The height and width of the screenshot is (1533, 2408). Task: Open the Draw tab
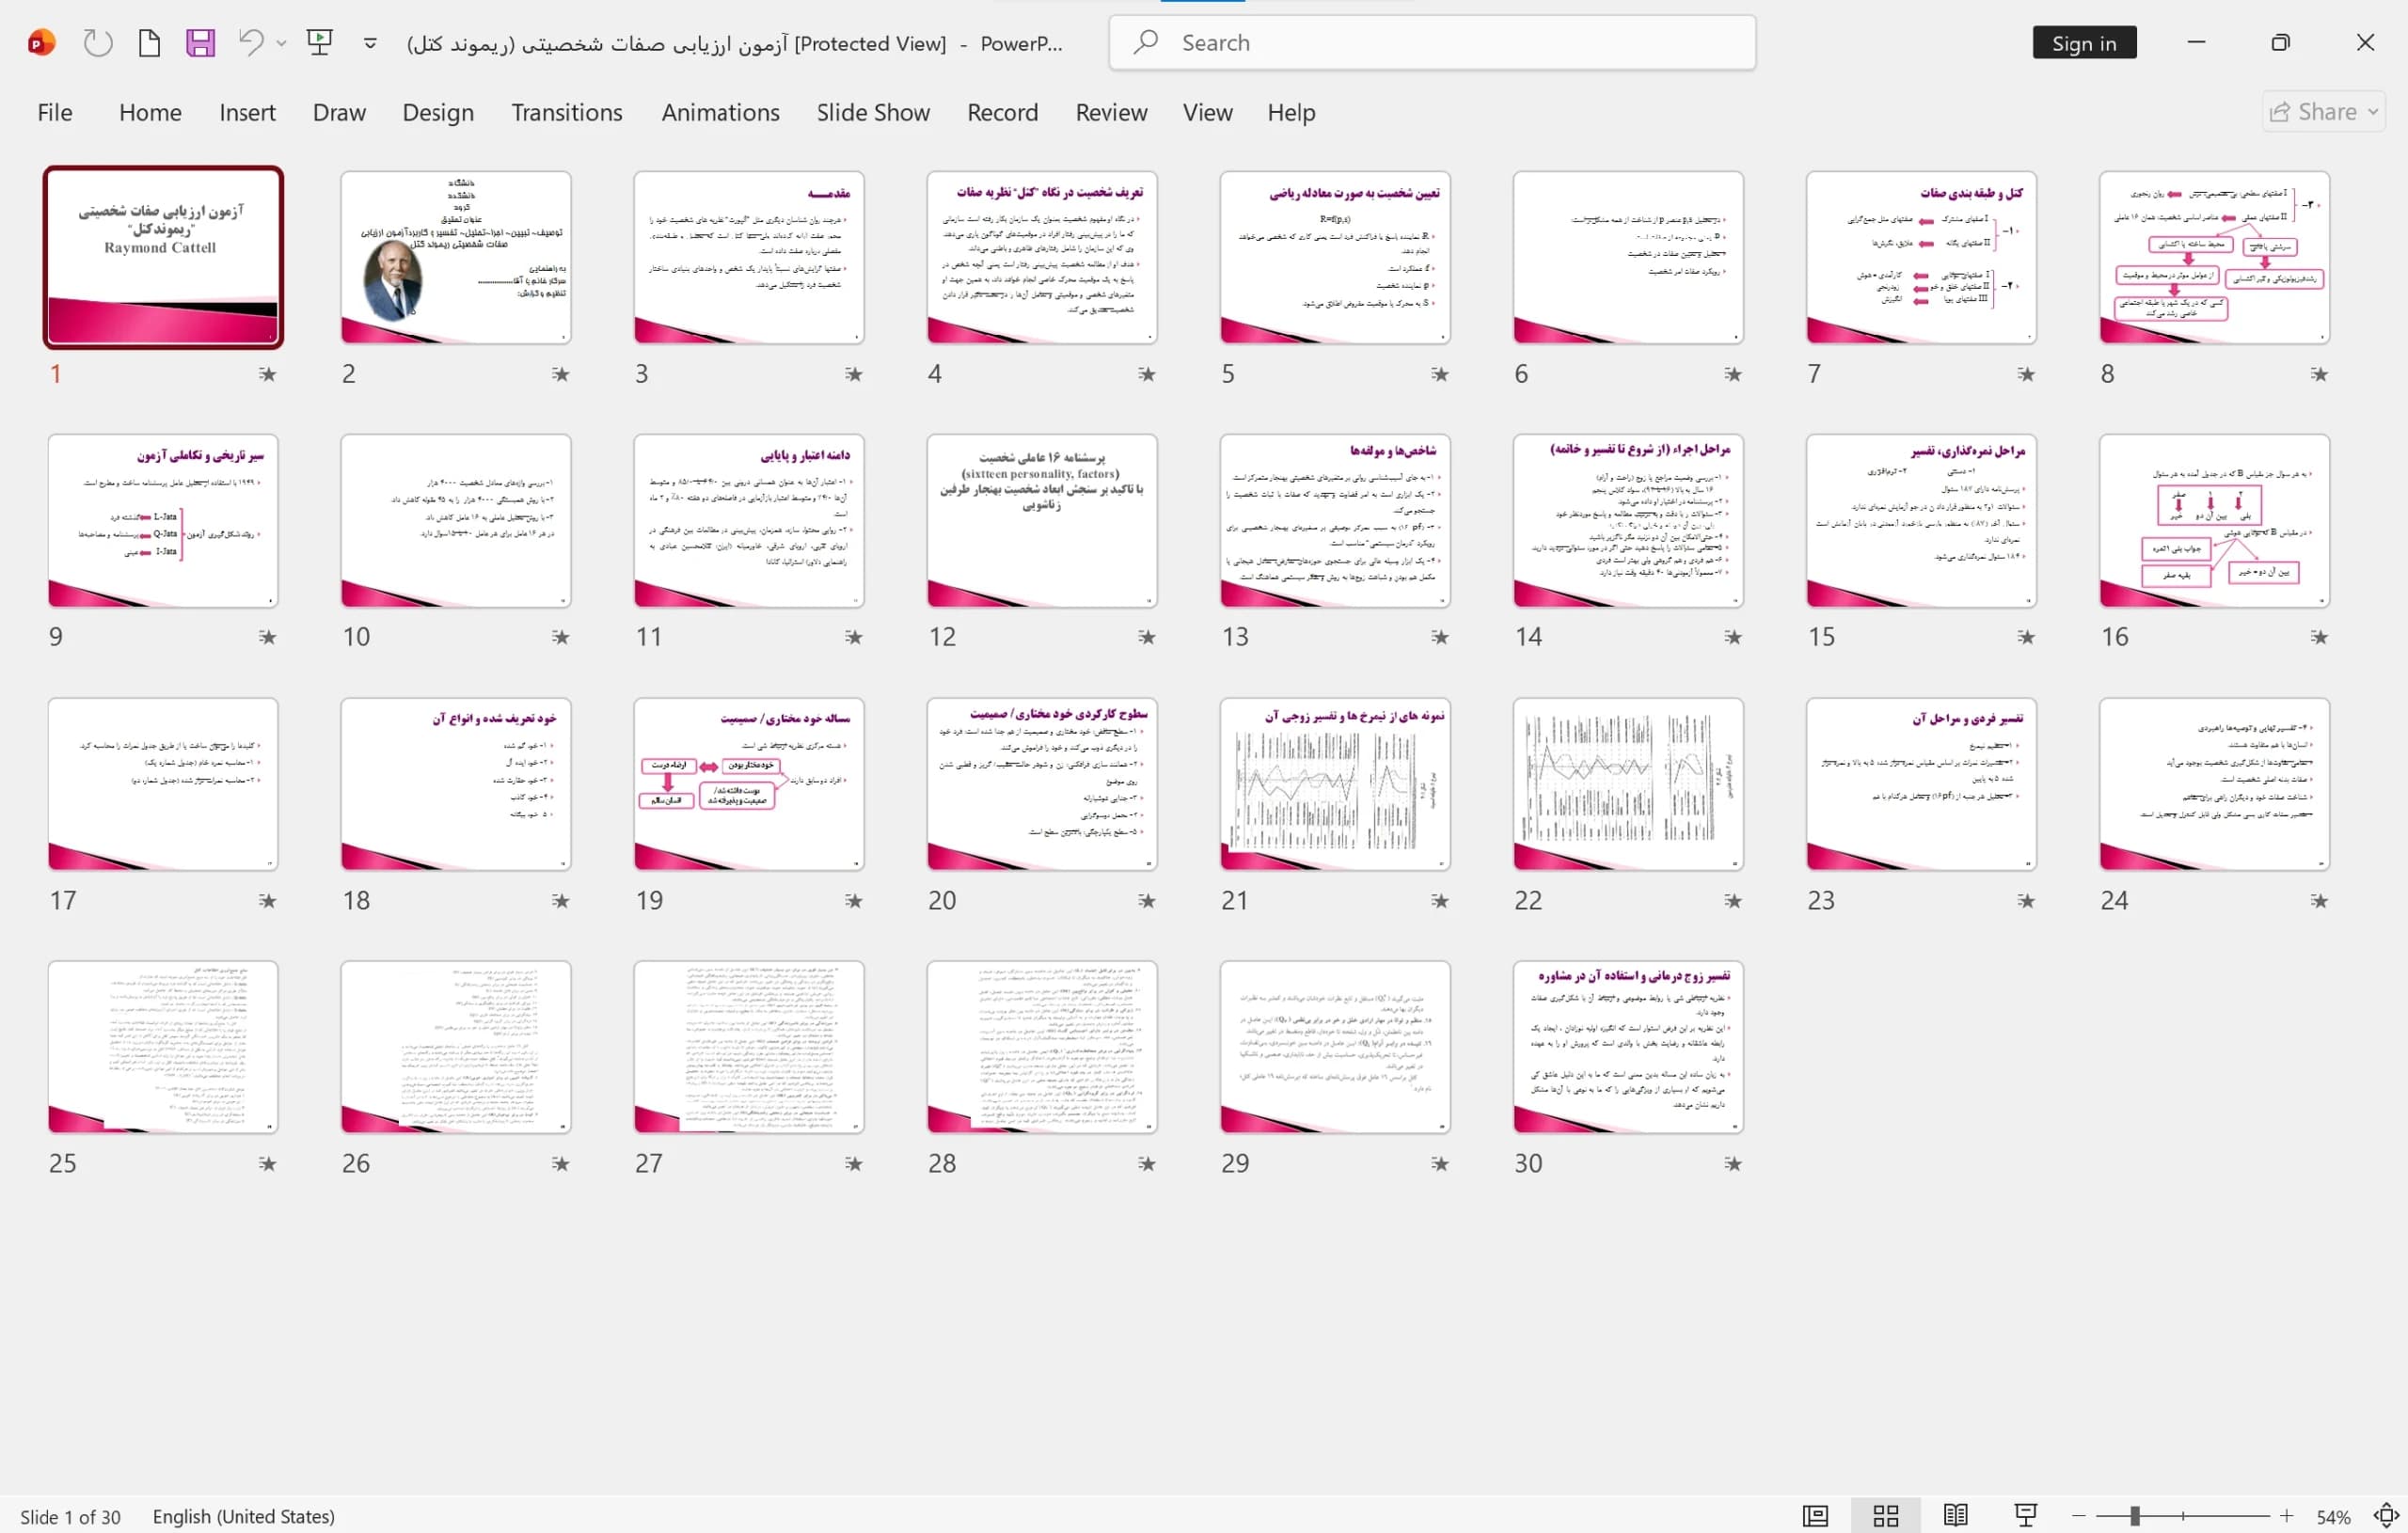(x=339, y=112)
